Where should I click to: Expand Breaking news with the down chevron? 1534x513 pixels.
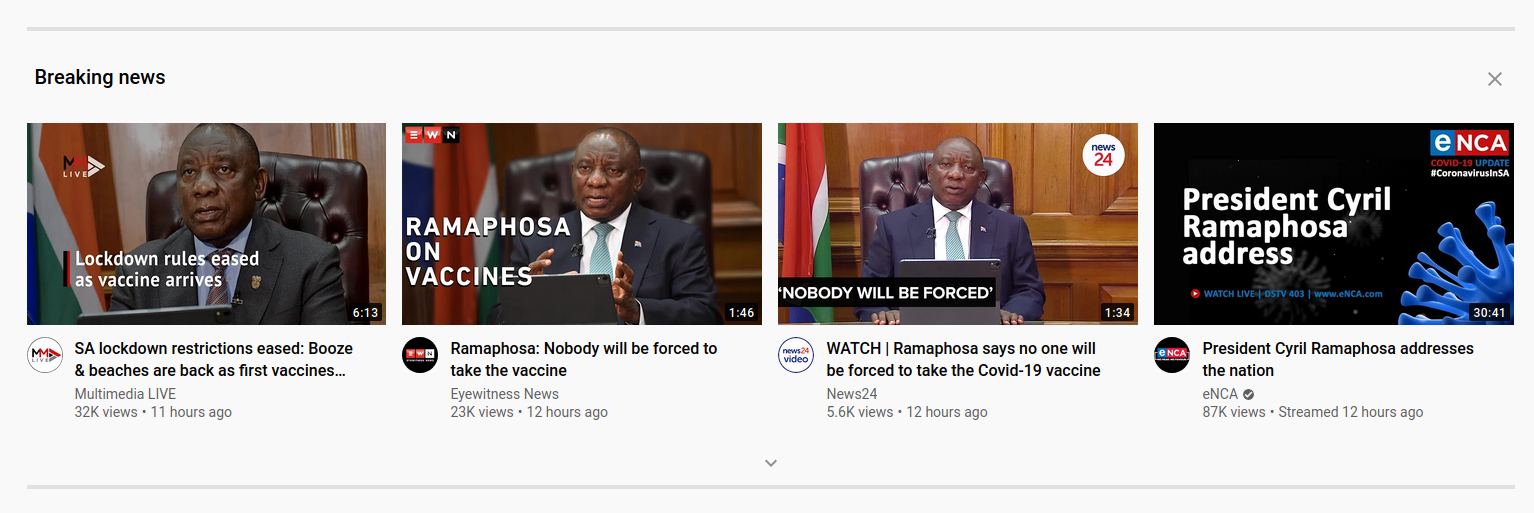click(x=770, y=463)
